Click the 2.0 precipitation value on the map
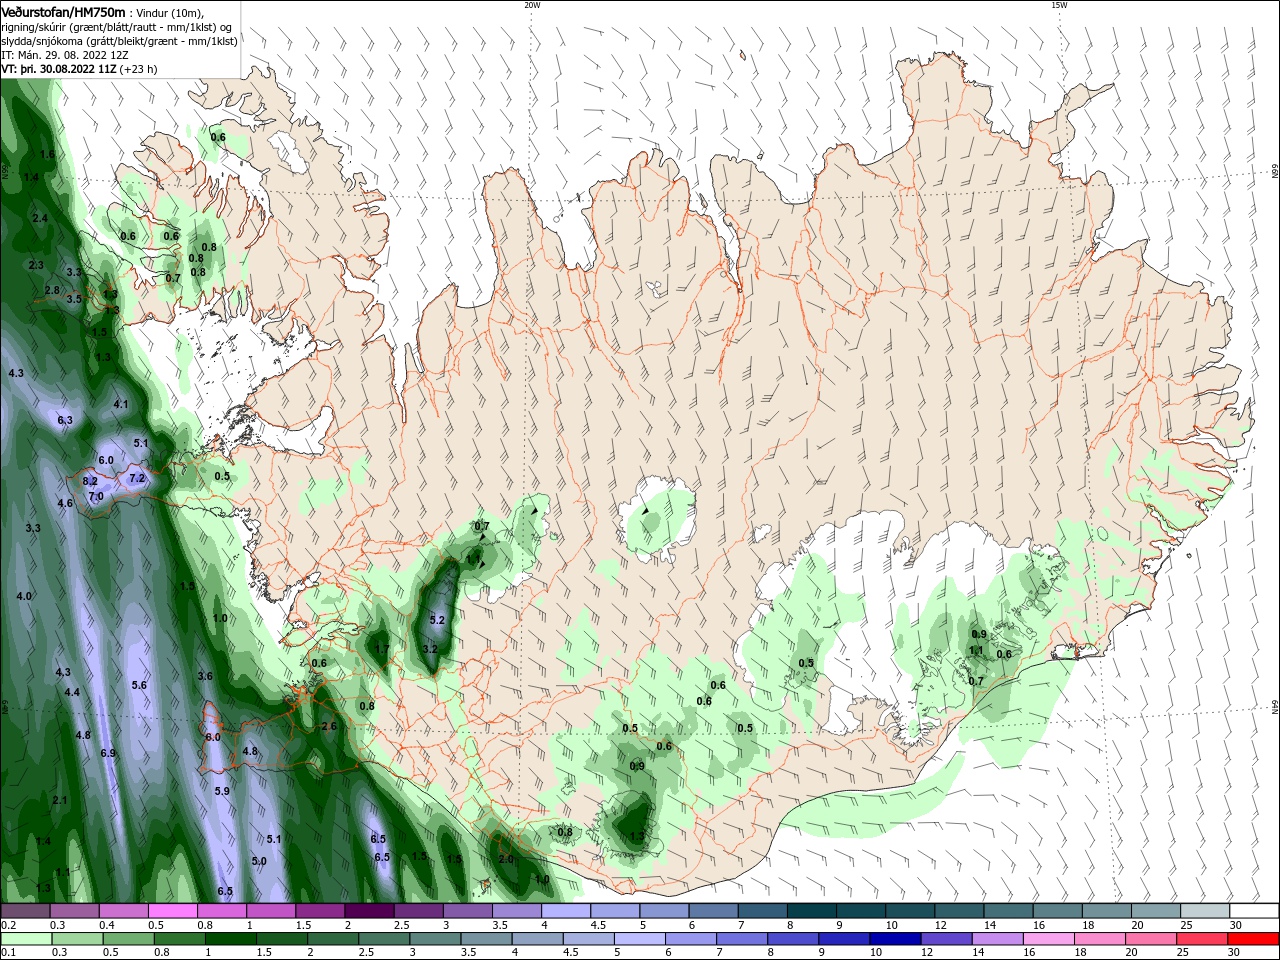 click(x=506, y=859)
